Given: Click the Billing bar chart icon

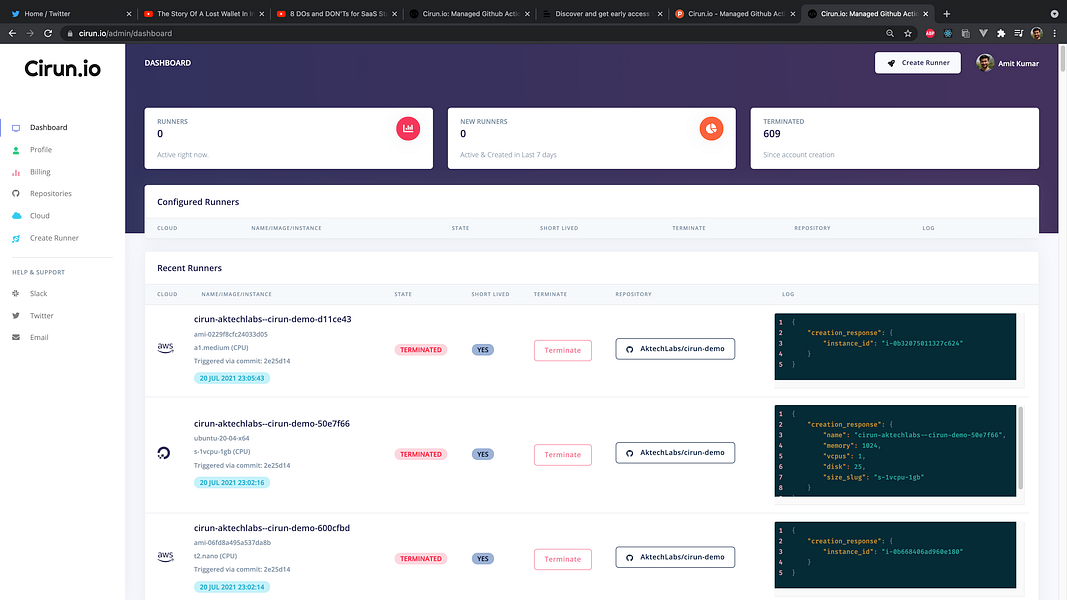Looking at the screenshot, I should [x=16, y=172].
